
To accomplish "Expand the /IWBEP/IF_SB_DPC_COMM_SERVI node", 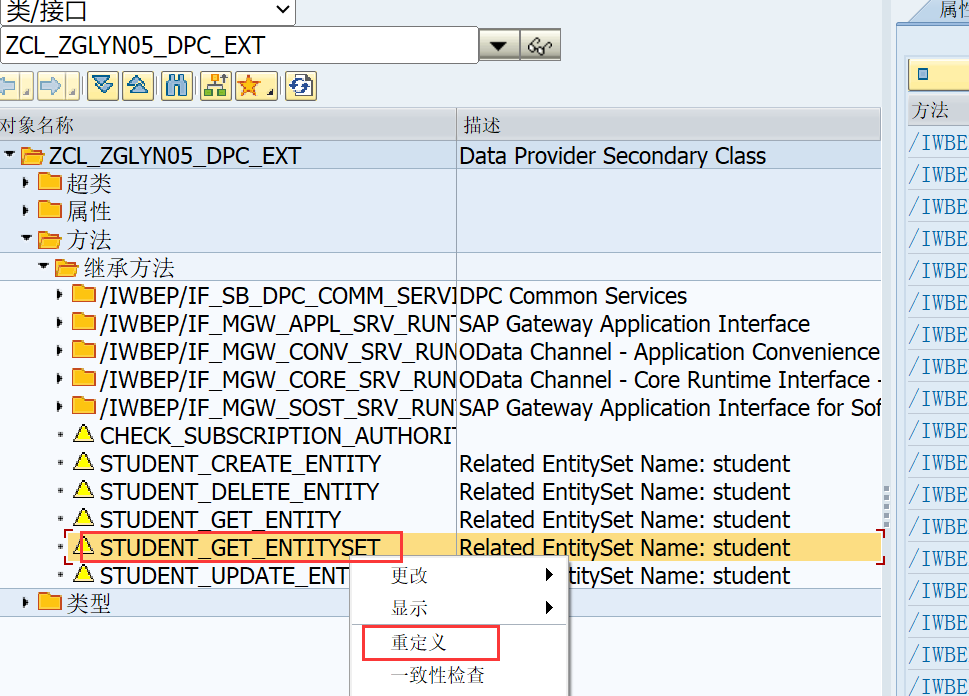I will coord(60,295).
